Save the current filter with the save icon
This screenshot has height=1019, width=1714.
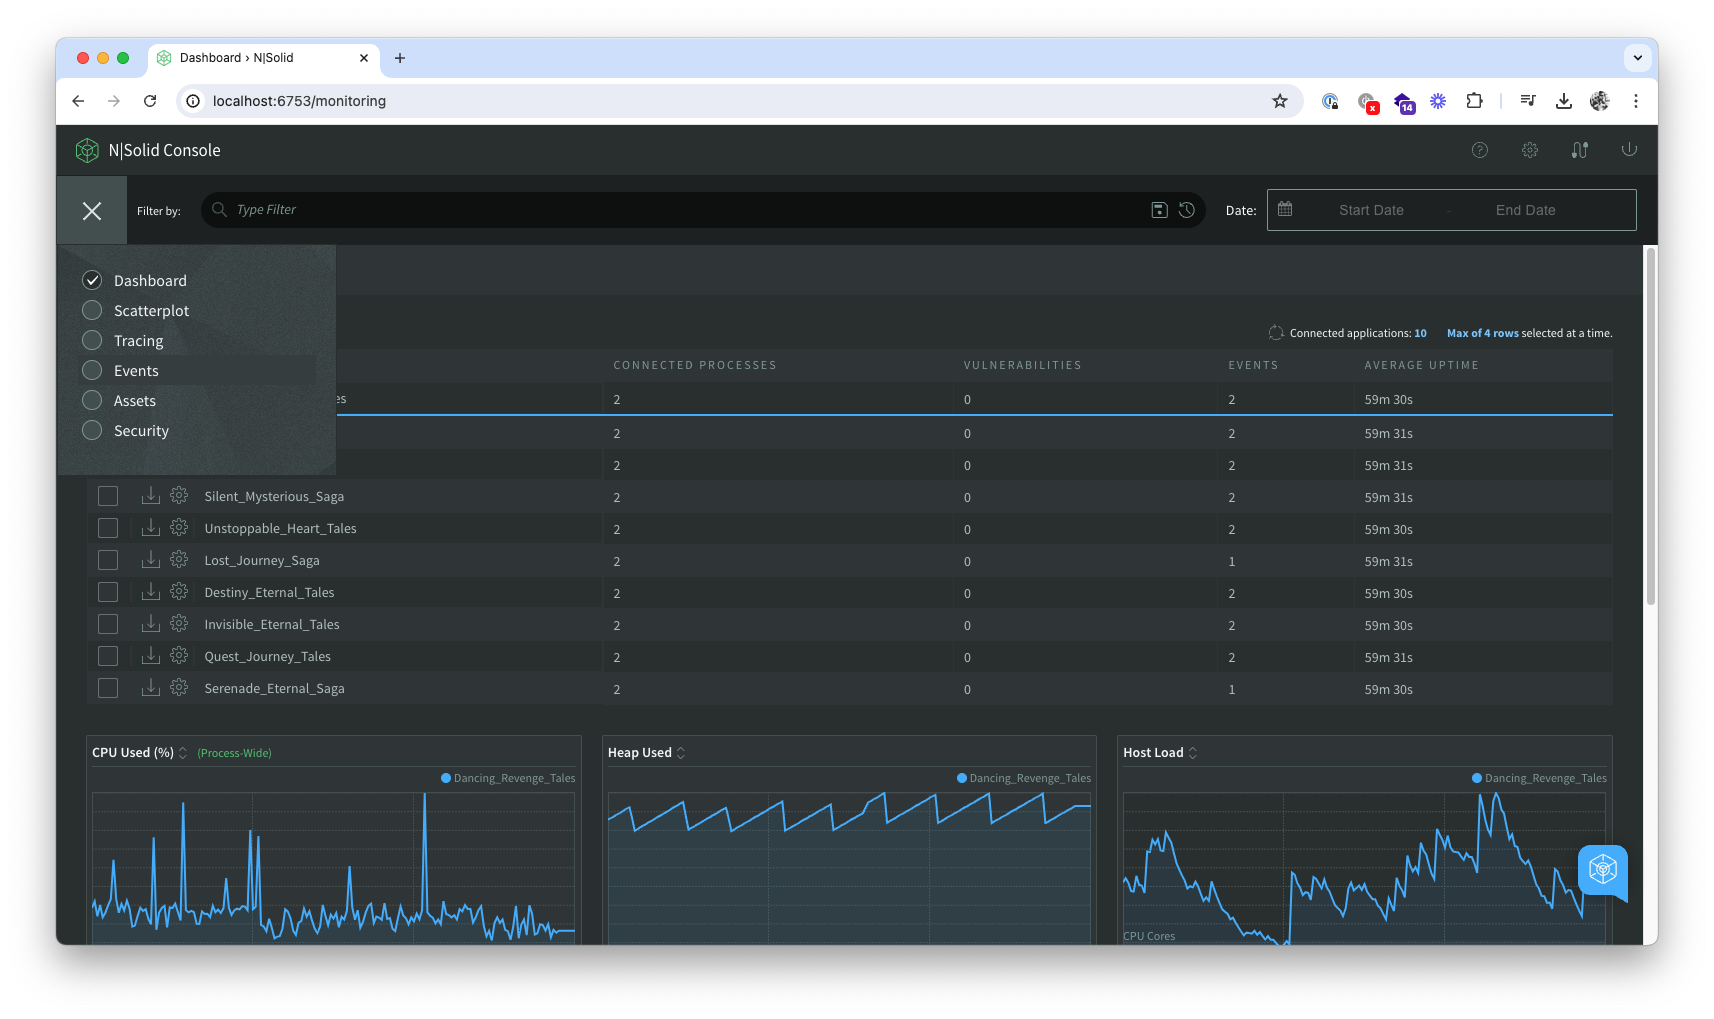1159,210
